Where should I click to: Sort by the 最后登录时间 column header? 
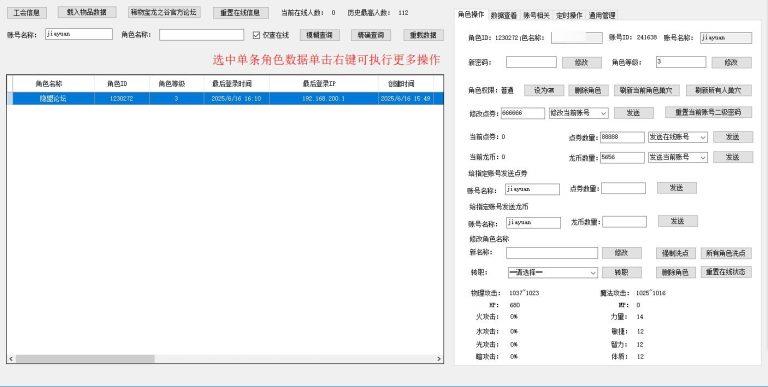pos(237,84)
